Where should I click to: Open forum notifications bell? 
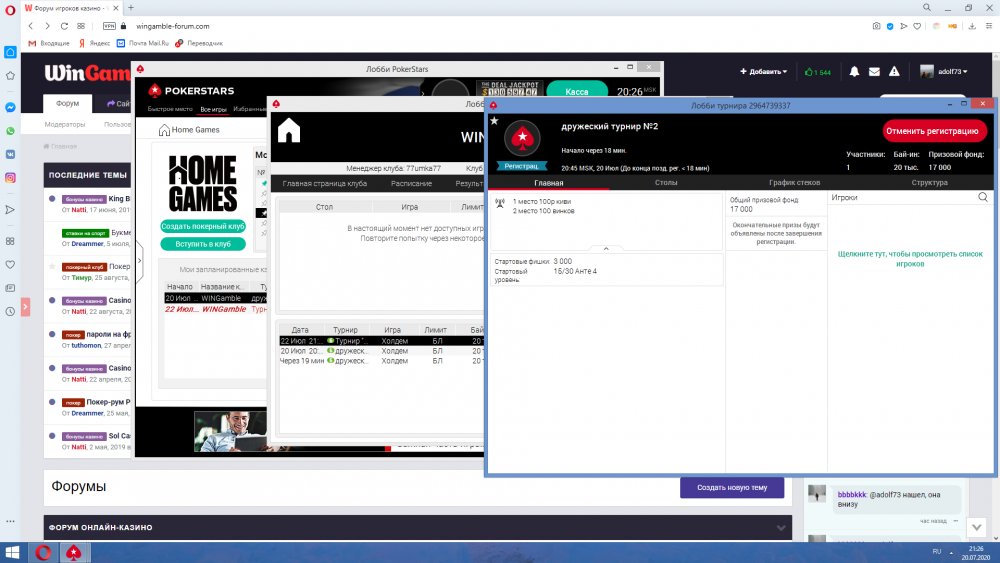coord(854,72)
